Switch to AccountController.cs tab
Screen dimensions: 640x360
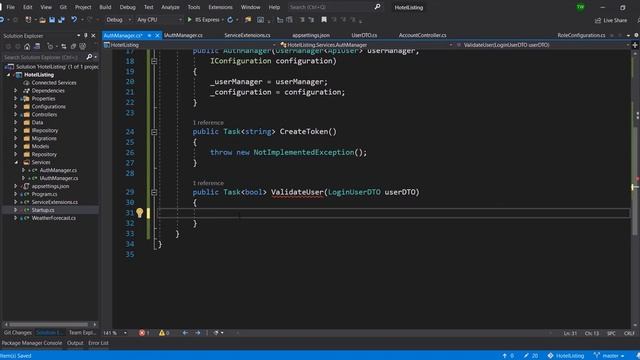point(422,36)
